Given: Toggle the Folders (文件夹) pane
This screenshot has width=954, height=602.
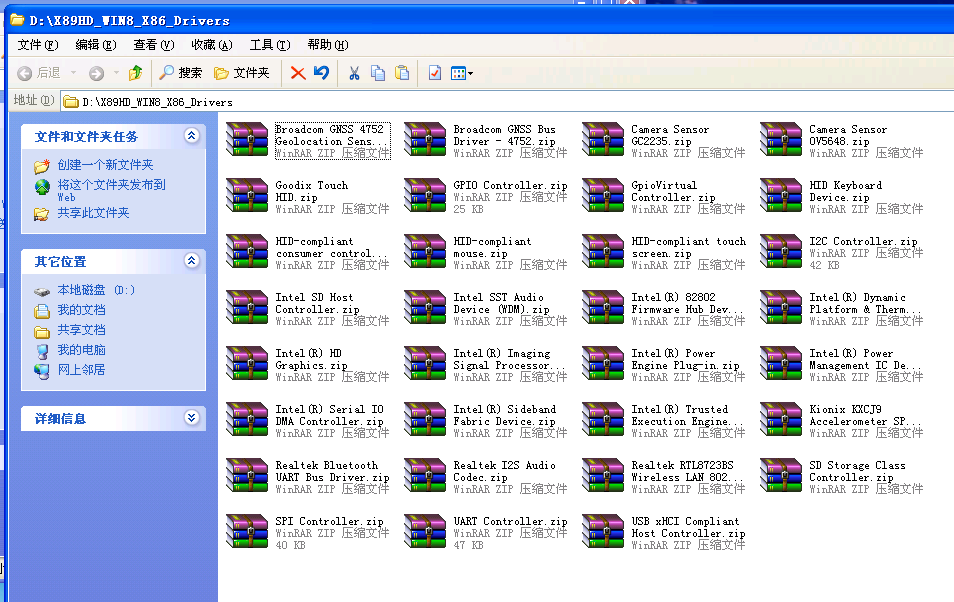Looking at the screenshot, I should click(x=242, y=73).
